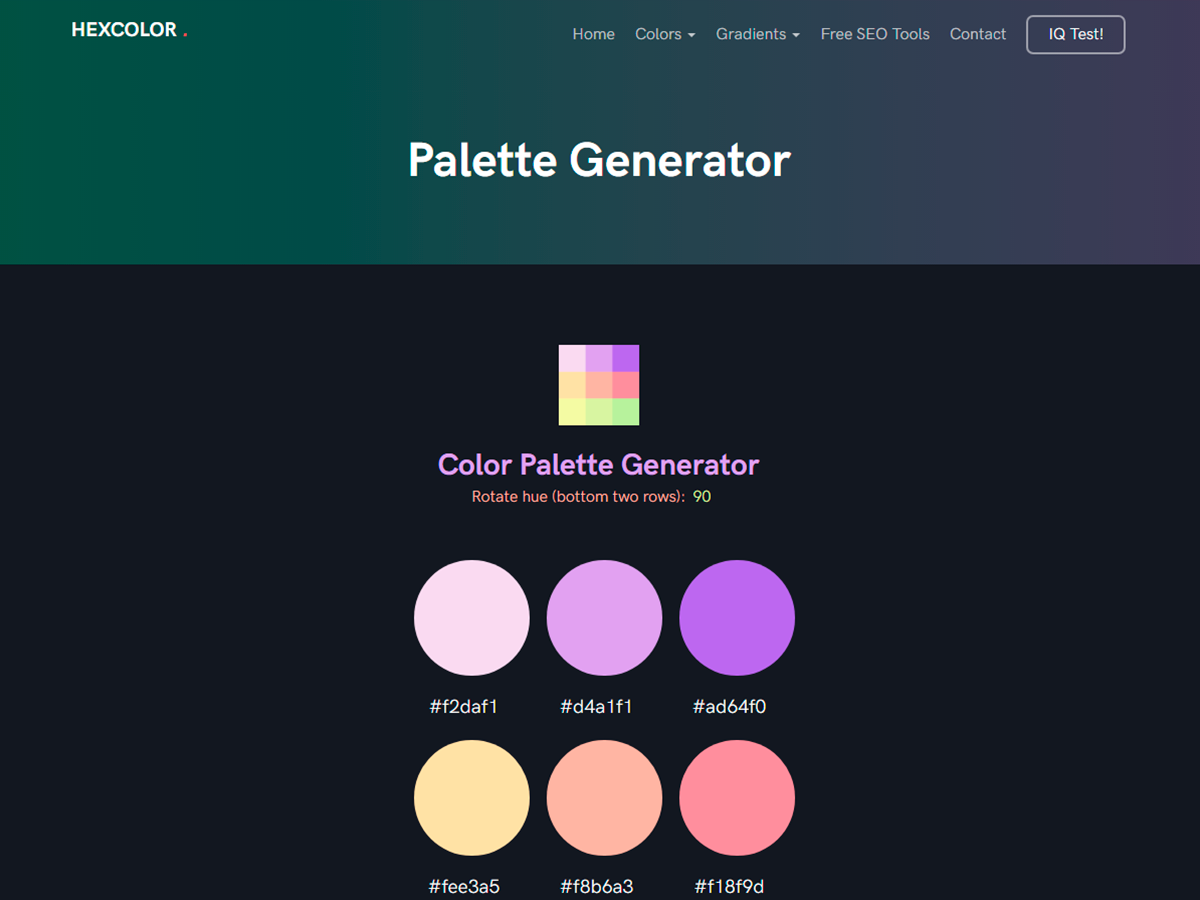Select the #f18f9d coral pink circle

pos(737,798)
